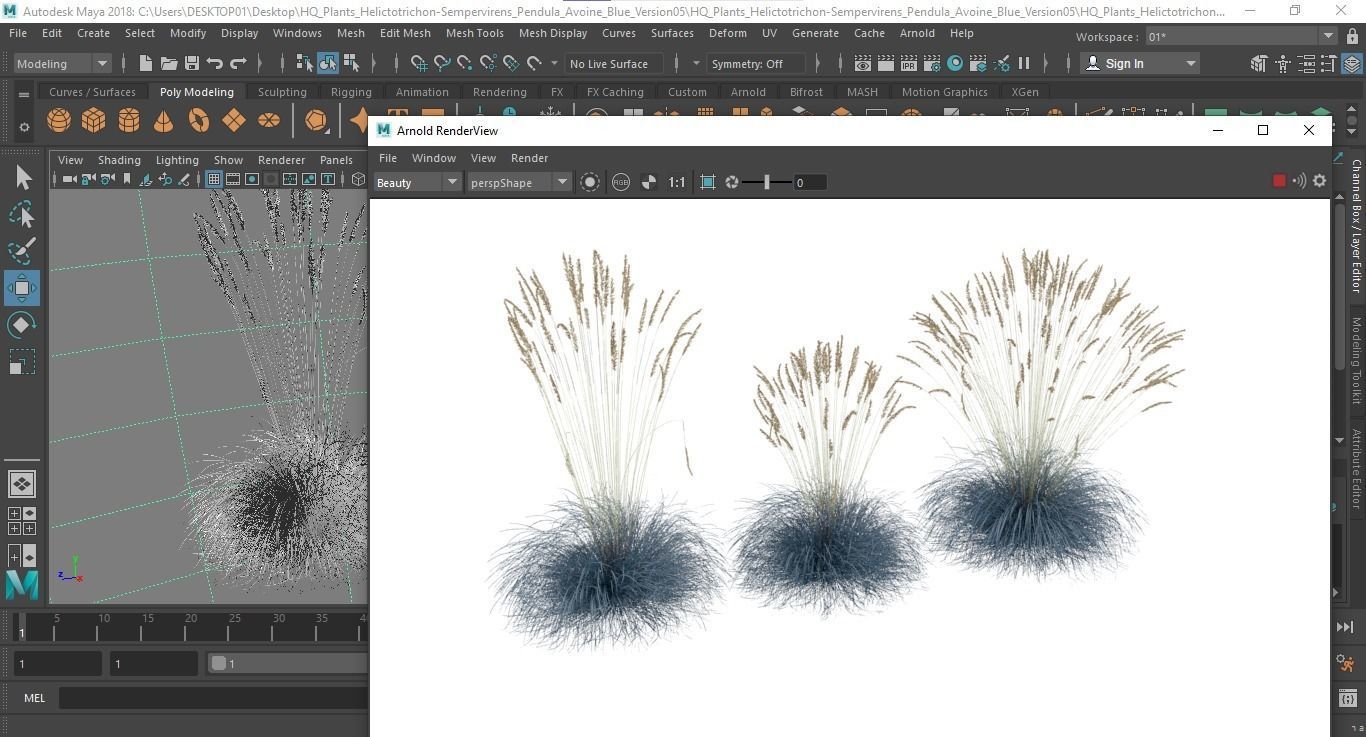Open the viewport Panels menu
This screenshot has width=1366, height=737.
(x=336, y=160)
